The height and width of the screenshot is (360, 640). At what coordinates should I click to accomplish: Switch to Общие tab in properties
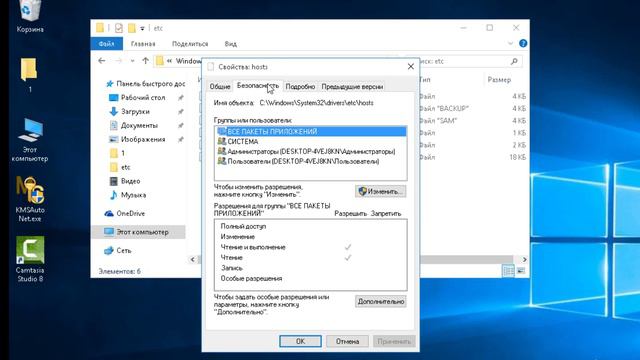(220, 87)
